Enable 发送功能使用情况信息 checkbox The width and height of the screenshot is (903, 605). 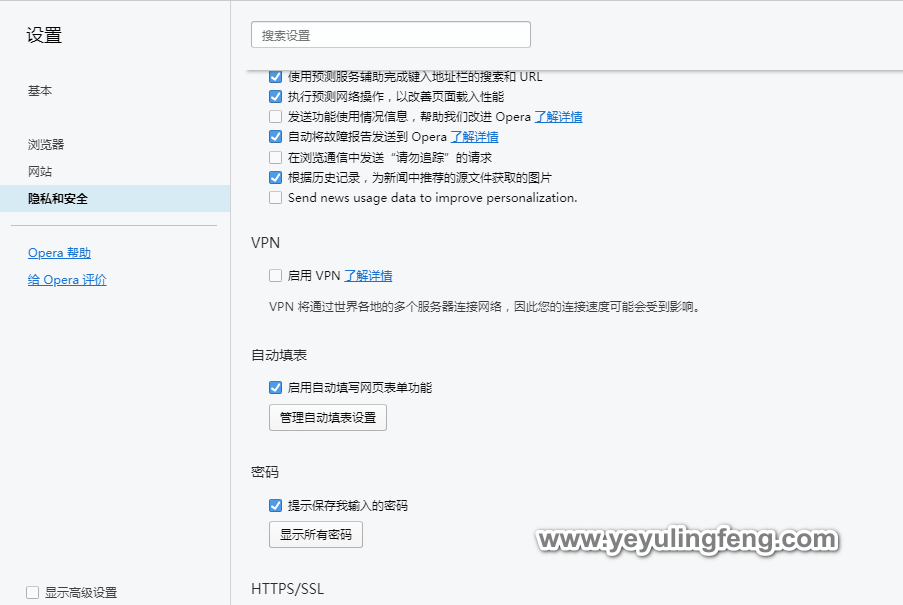[275, 117]
